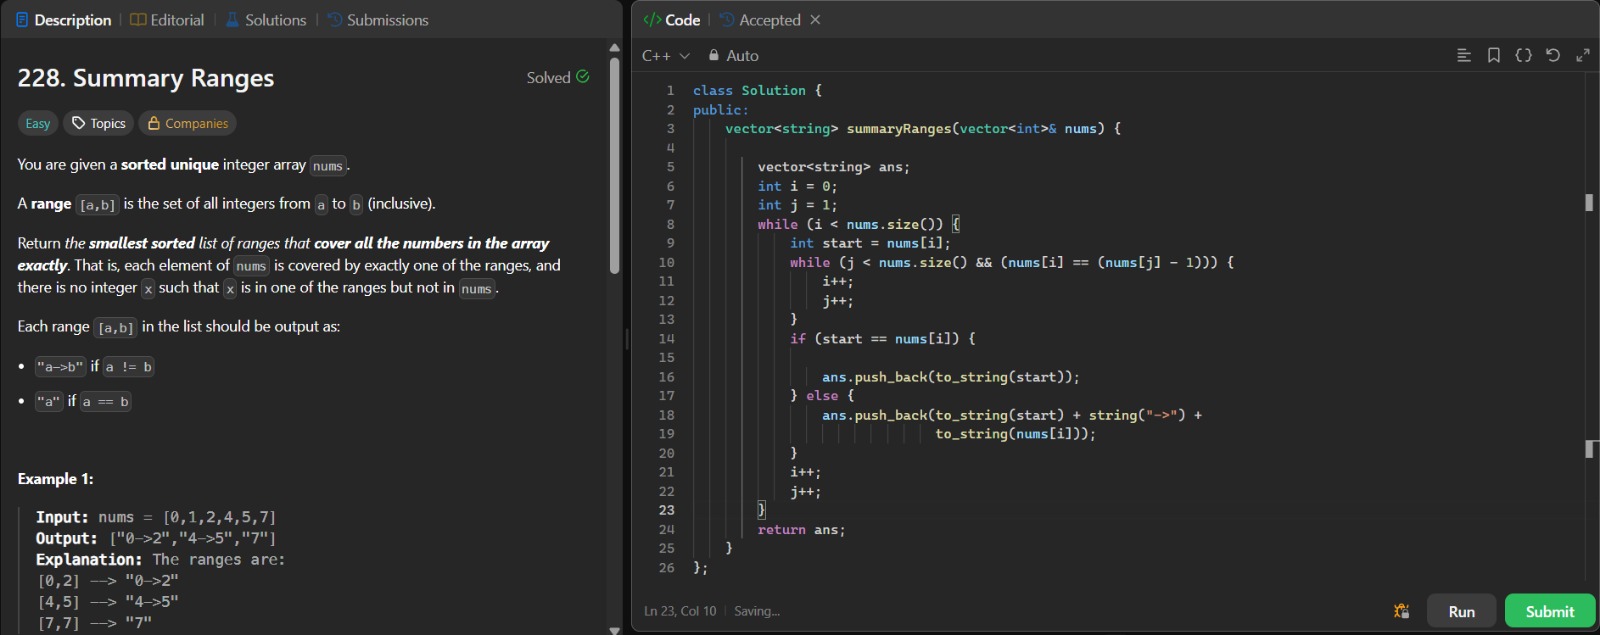Screen dimensions: 1600x635
Task: Bookmark the code with bookmark icon
Action: (x=1494, y=56)
